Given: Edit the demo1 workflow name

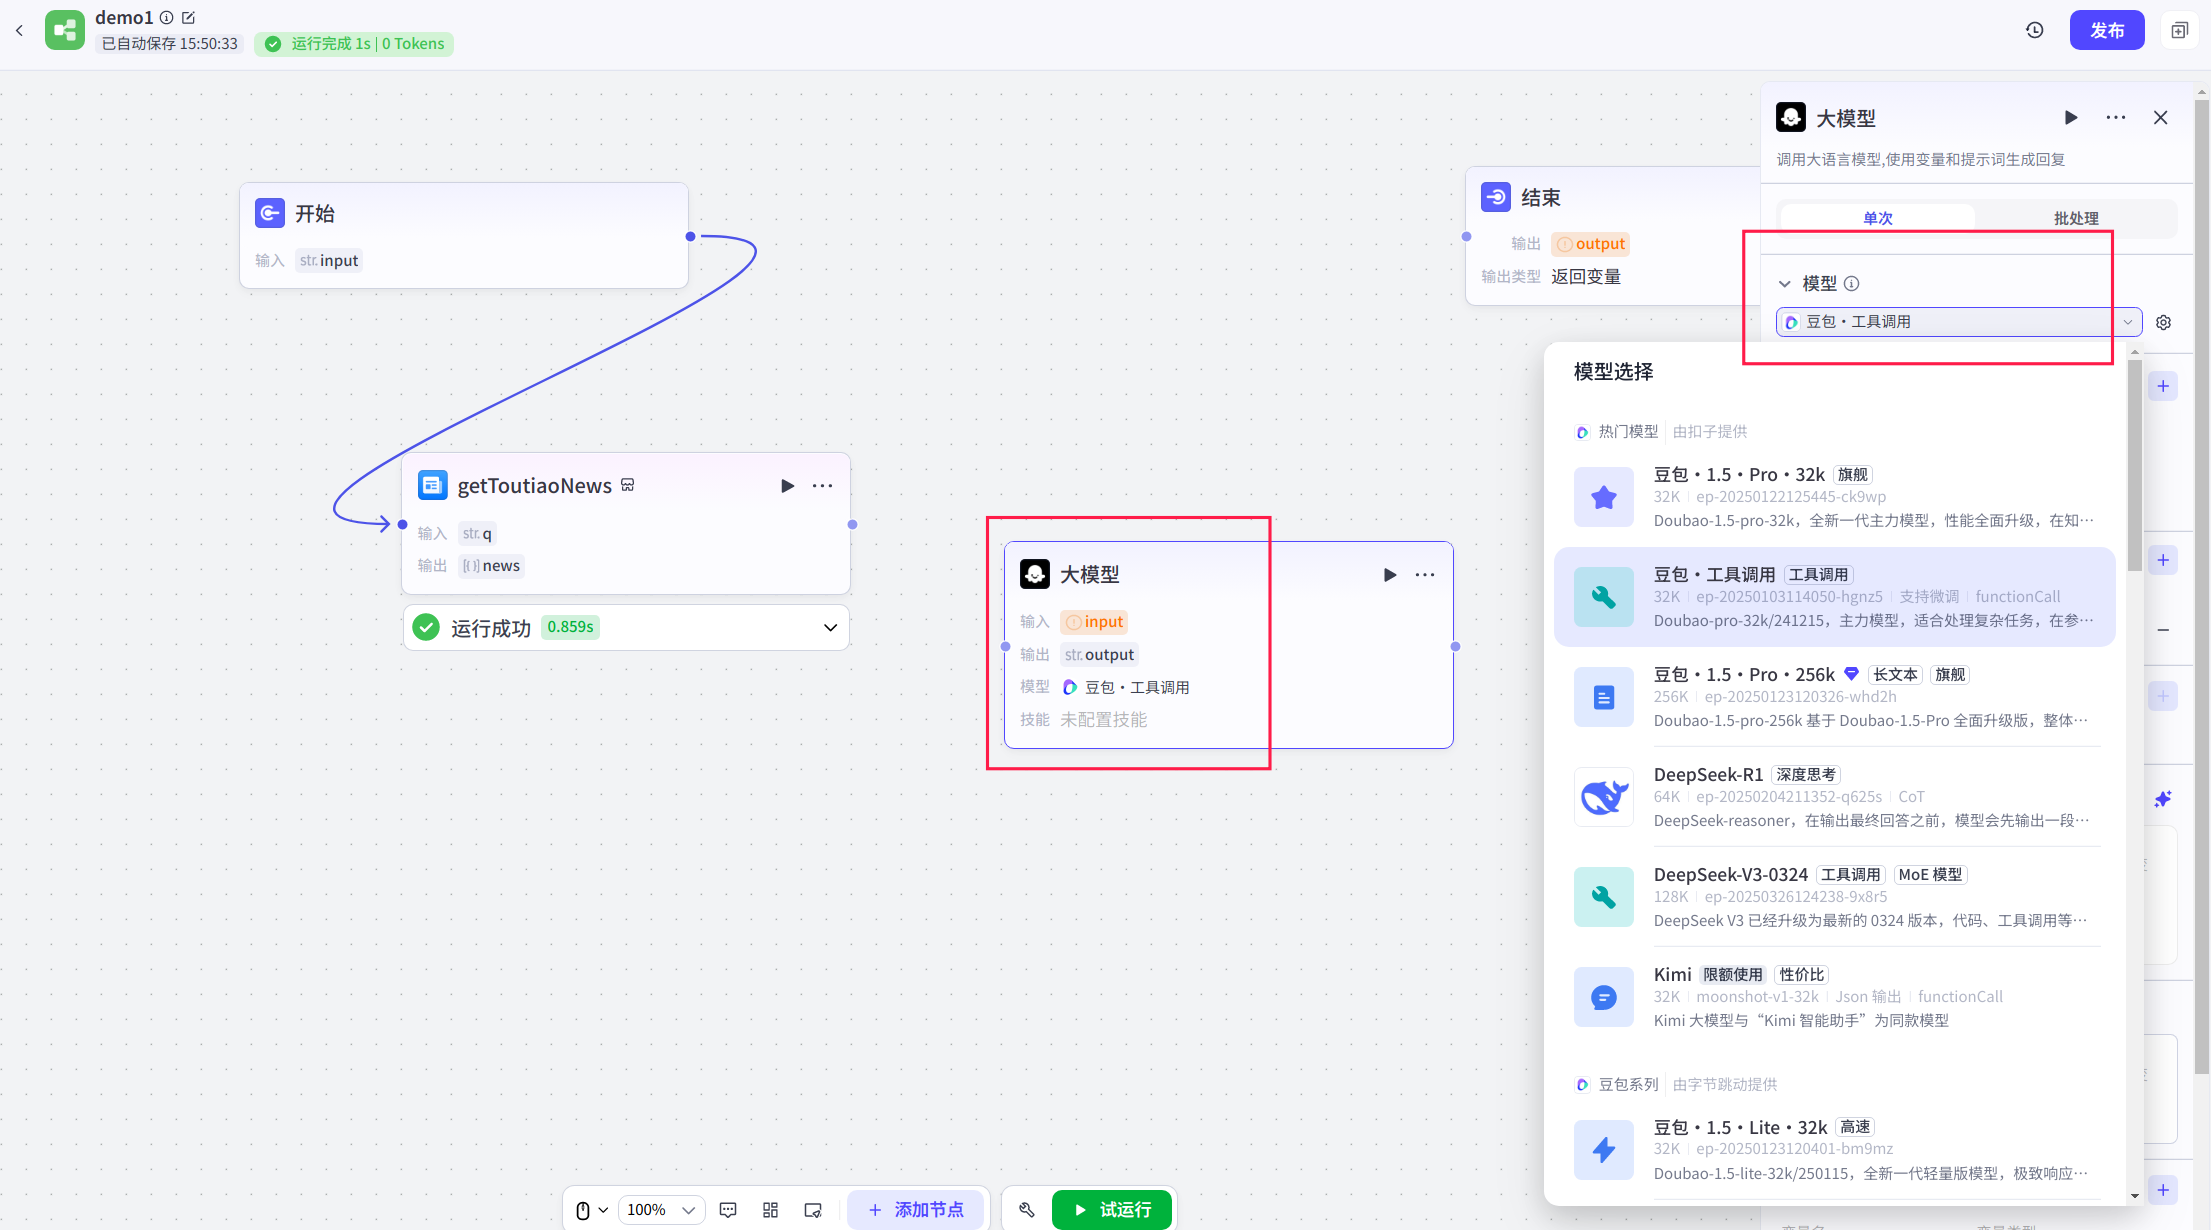Looking at the screenshot, I should (x=189, y=18).
